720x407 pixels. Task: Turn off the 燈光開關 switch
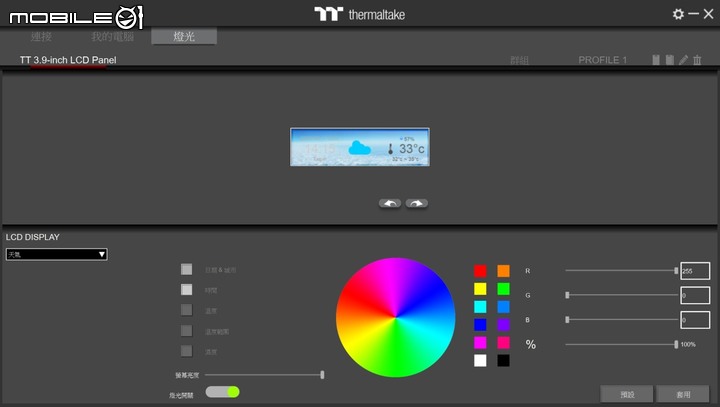[x=223, y=392]
